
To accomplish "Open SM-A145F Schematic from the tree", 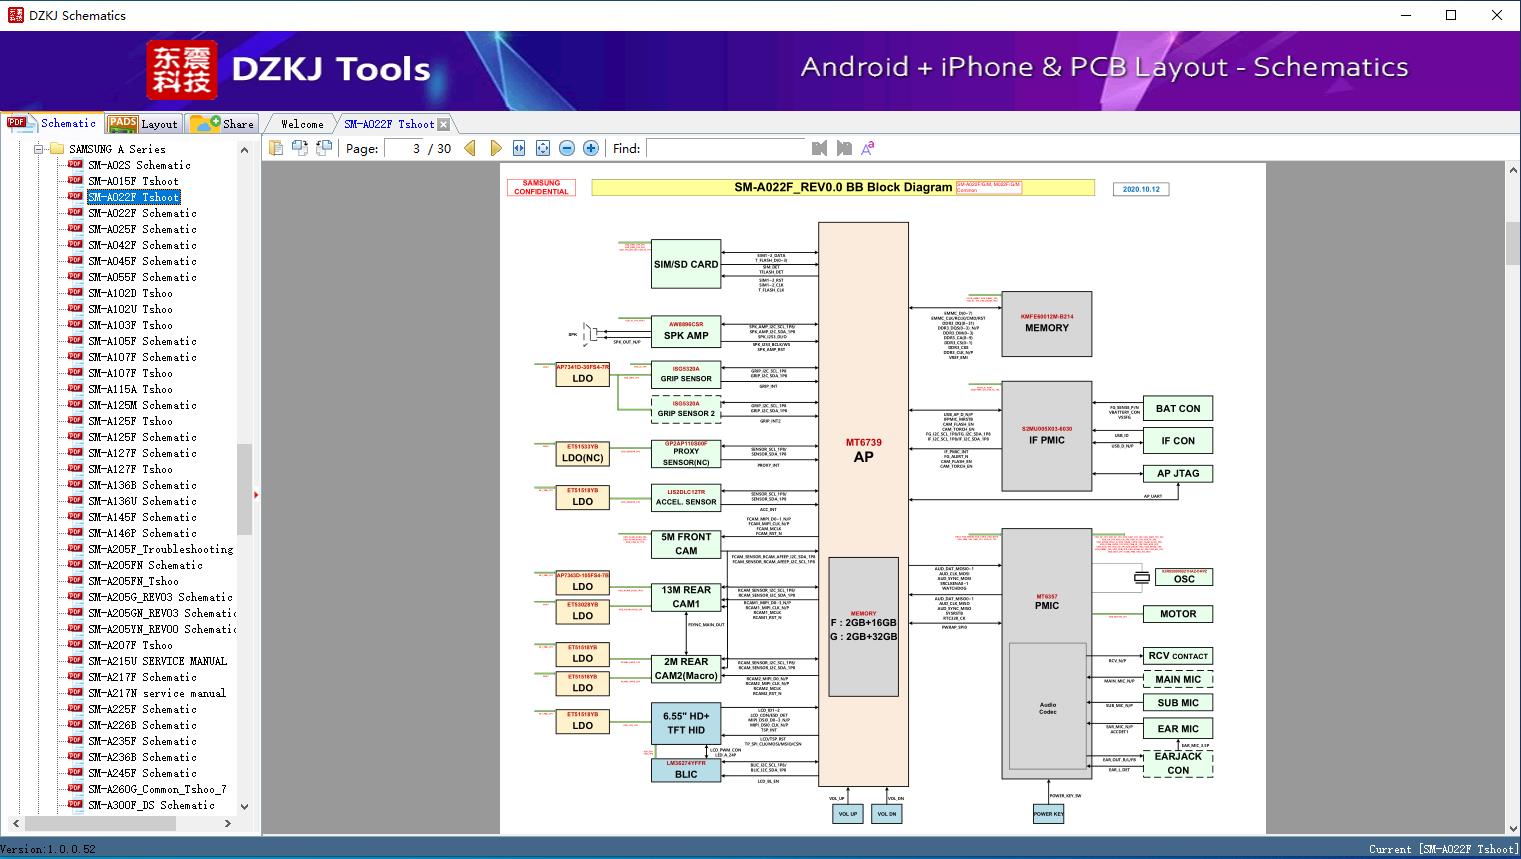I will click(x=142, y=517).
